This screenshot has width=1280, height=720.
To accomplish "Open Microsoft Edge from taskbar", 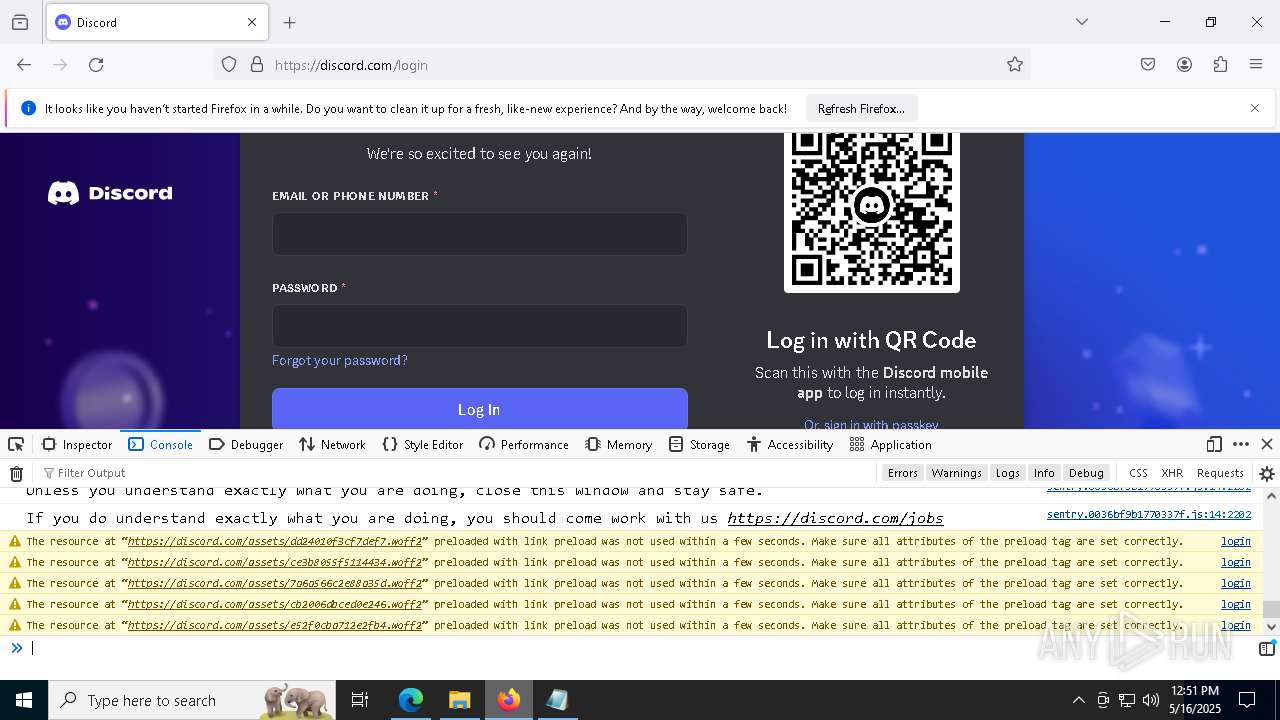I will [x=411, y=700].
